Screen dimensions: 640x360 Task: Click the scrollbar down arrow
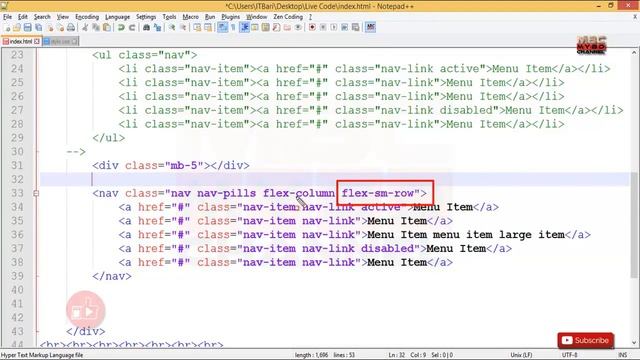point(633,343)
